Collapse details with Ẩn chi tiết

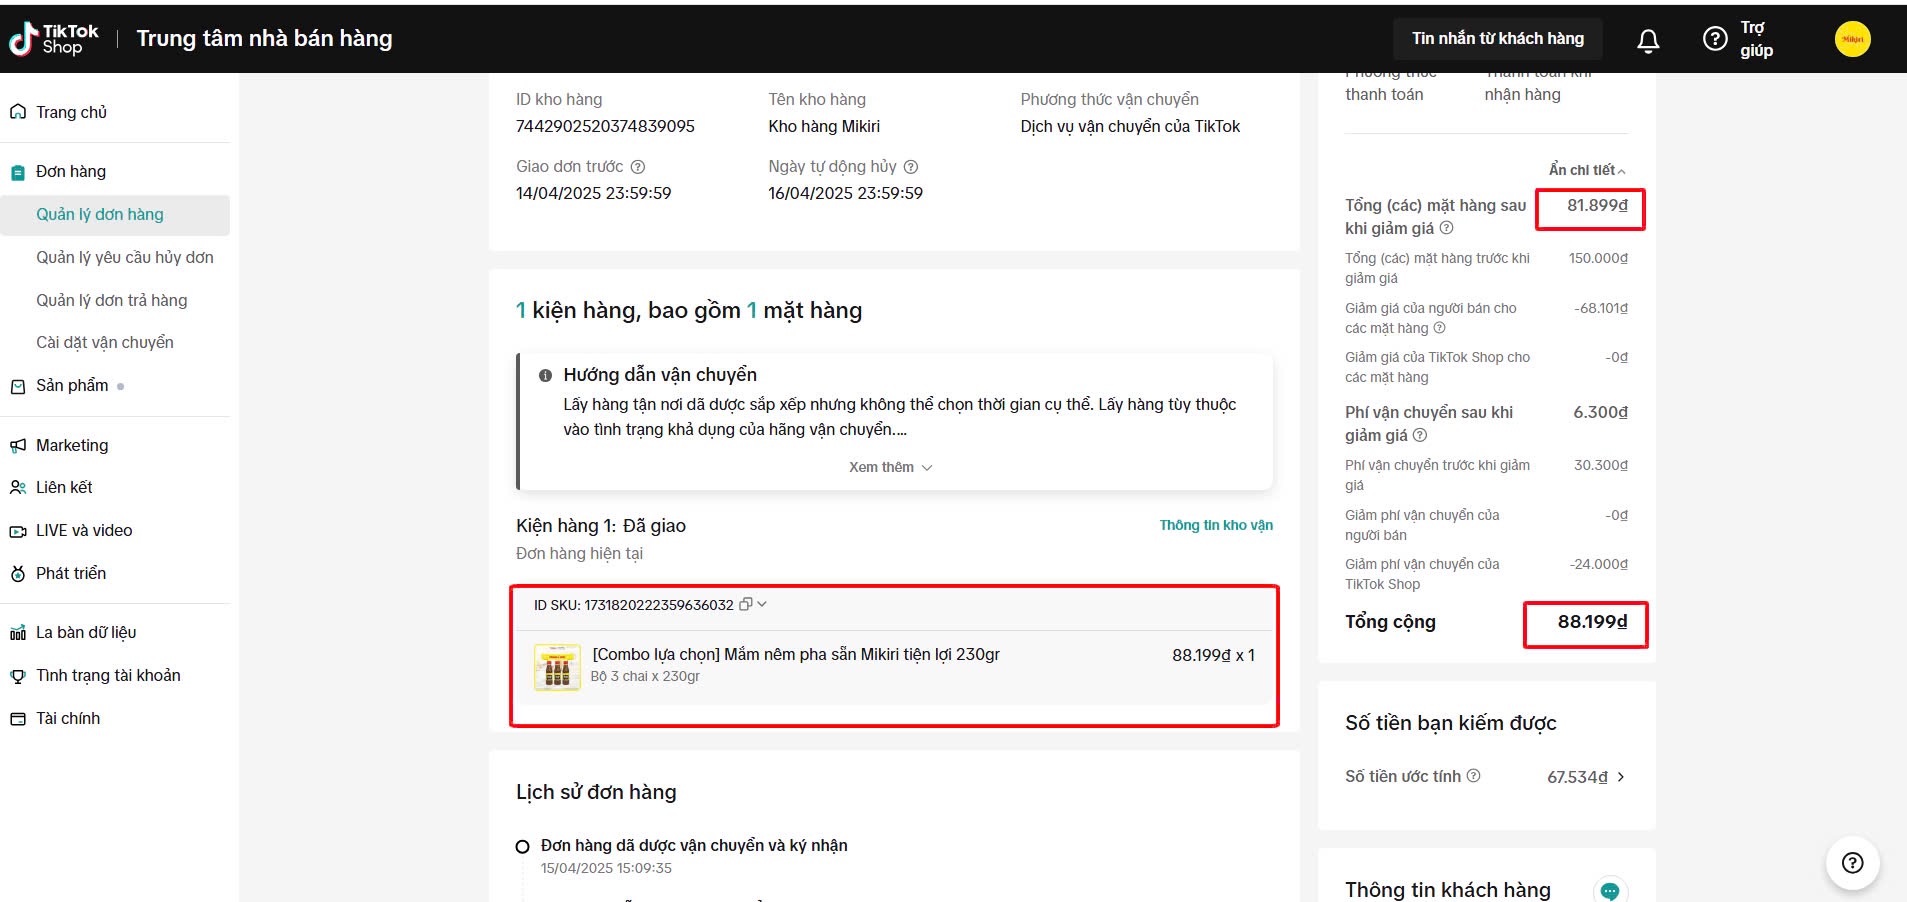1587,170
